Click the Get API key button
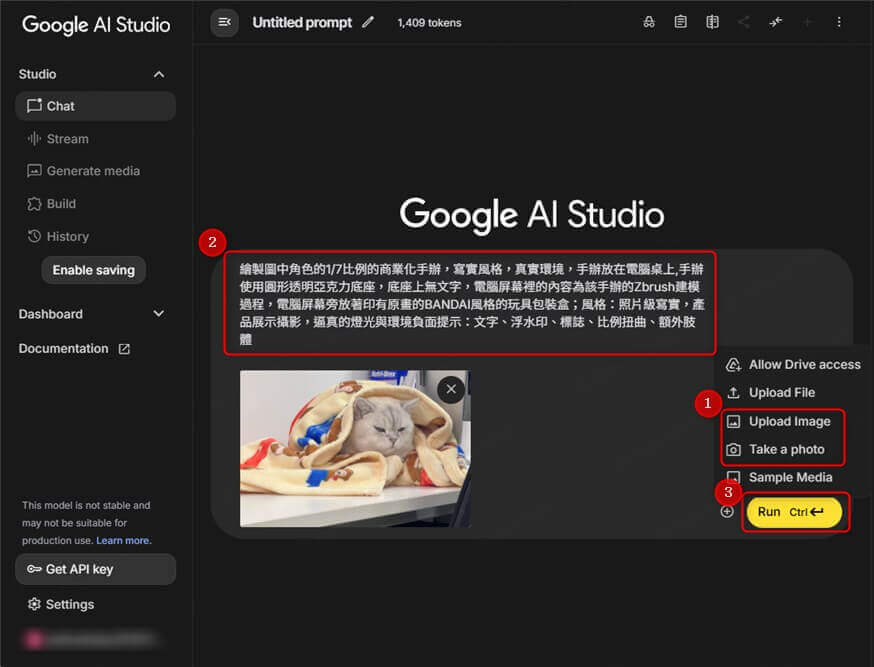The width and height of the screenshot is (874, 667). [x=95, y=569]
